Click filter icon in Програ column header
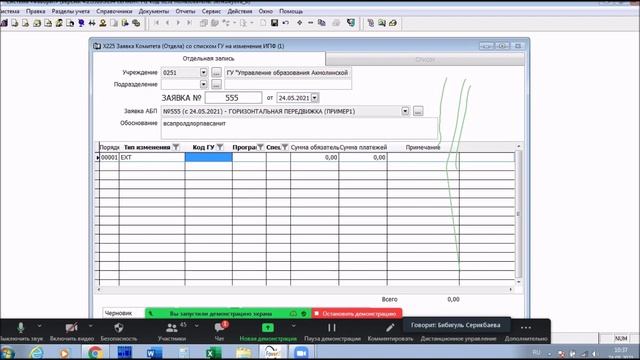 pyautogui.click(x=260, y=147)
